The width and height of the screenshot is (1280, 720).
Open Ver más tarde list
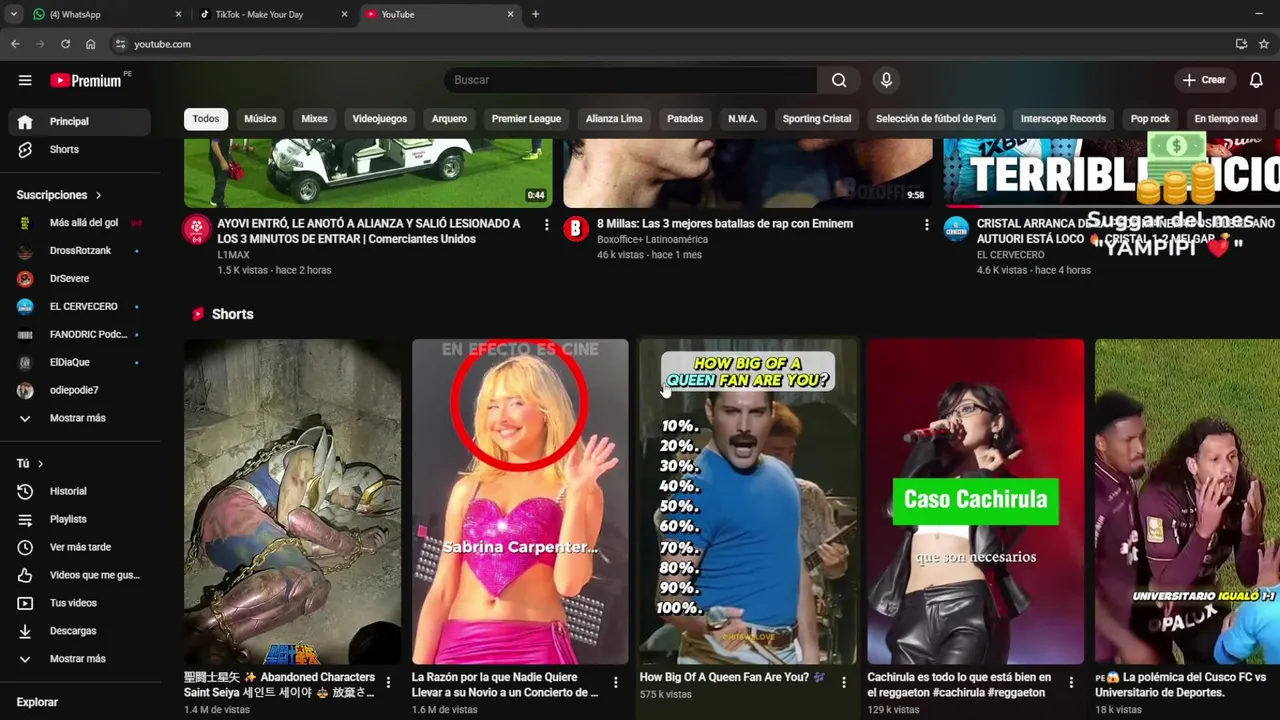point(80,547)
